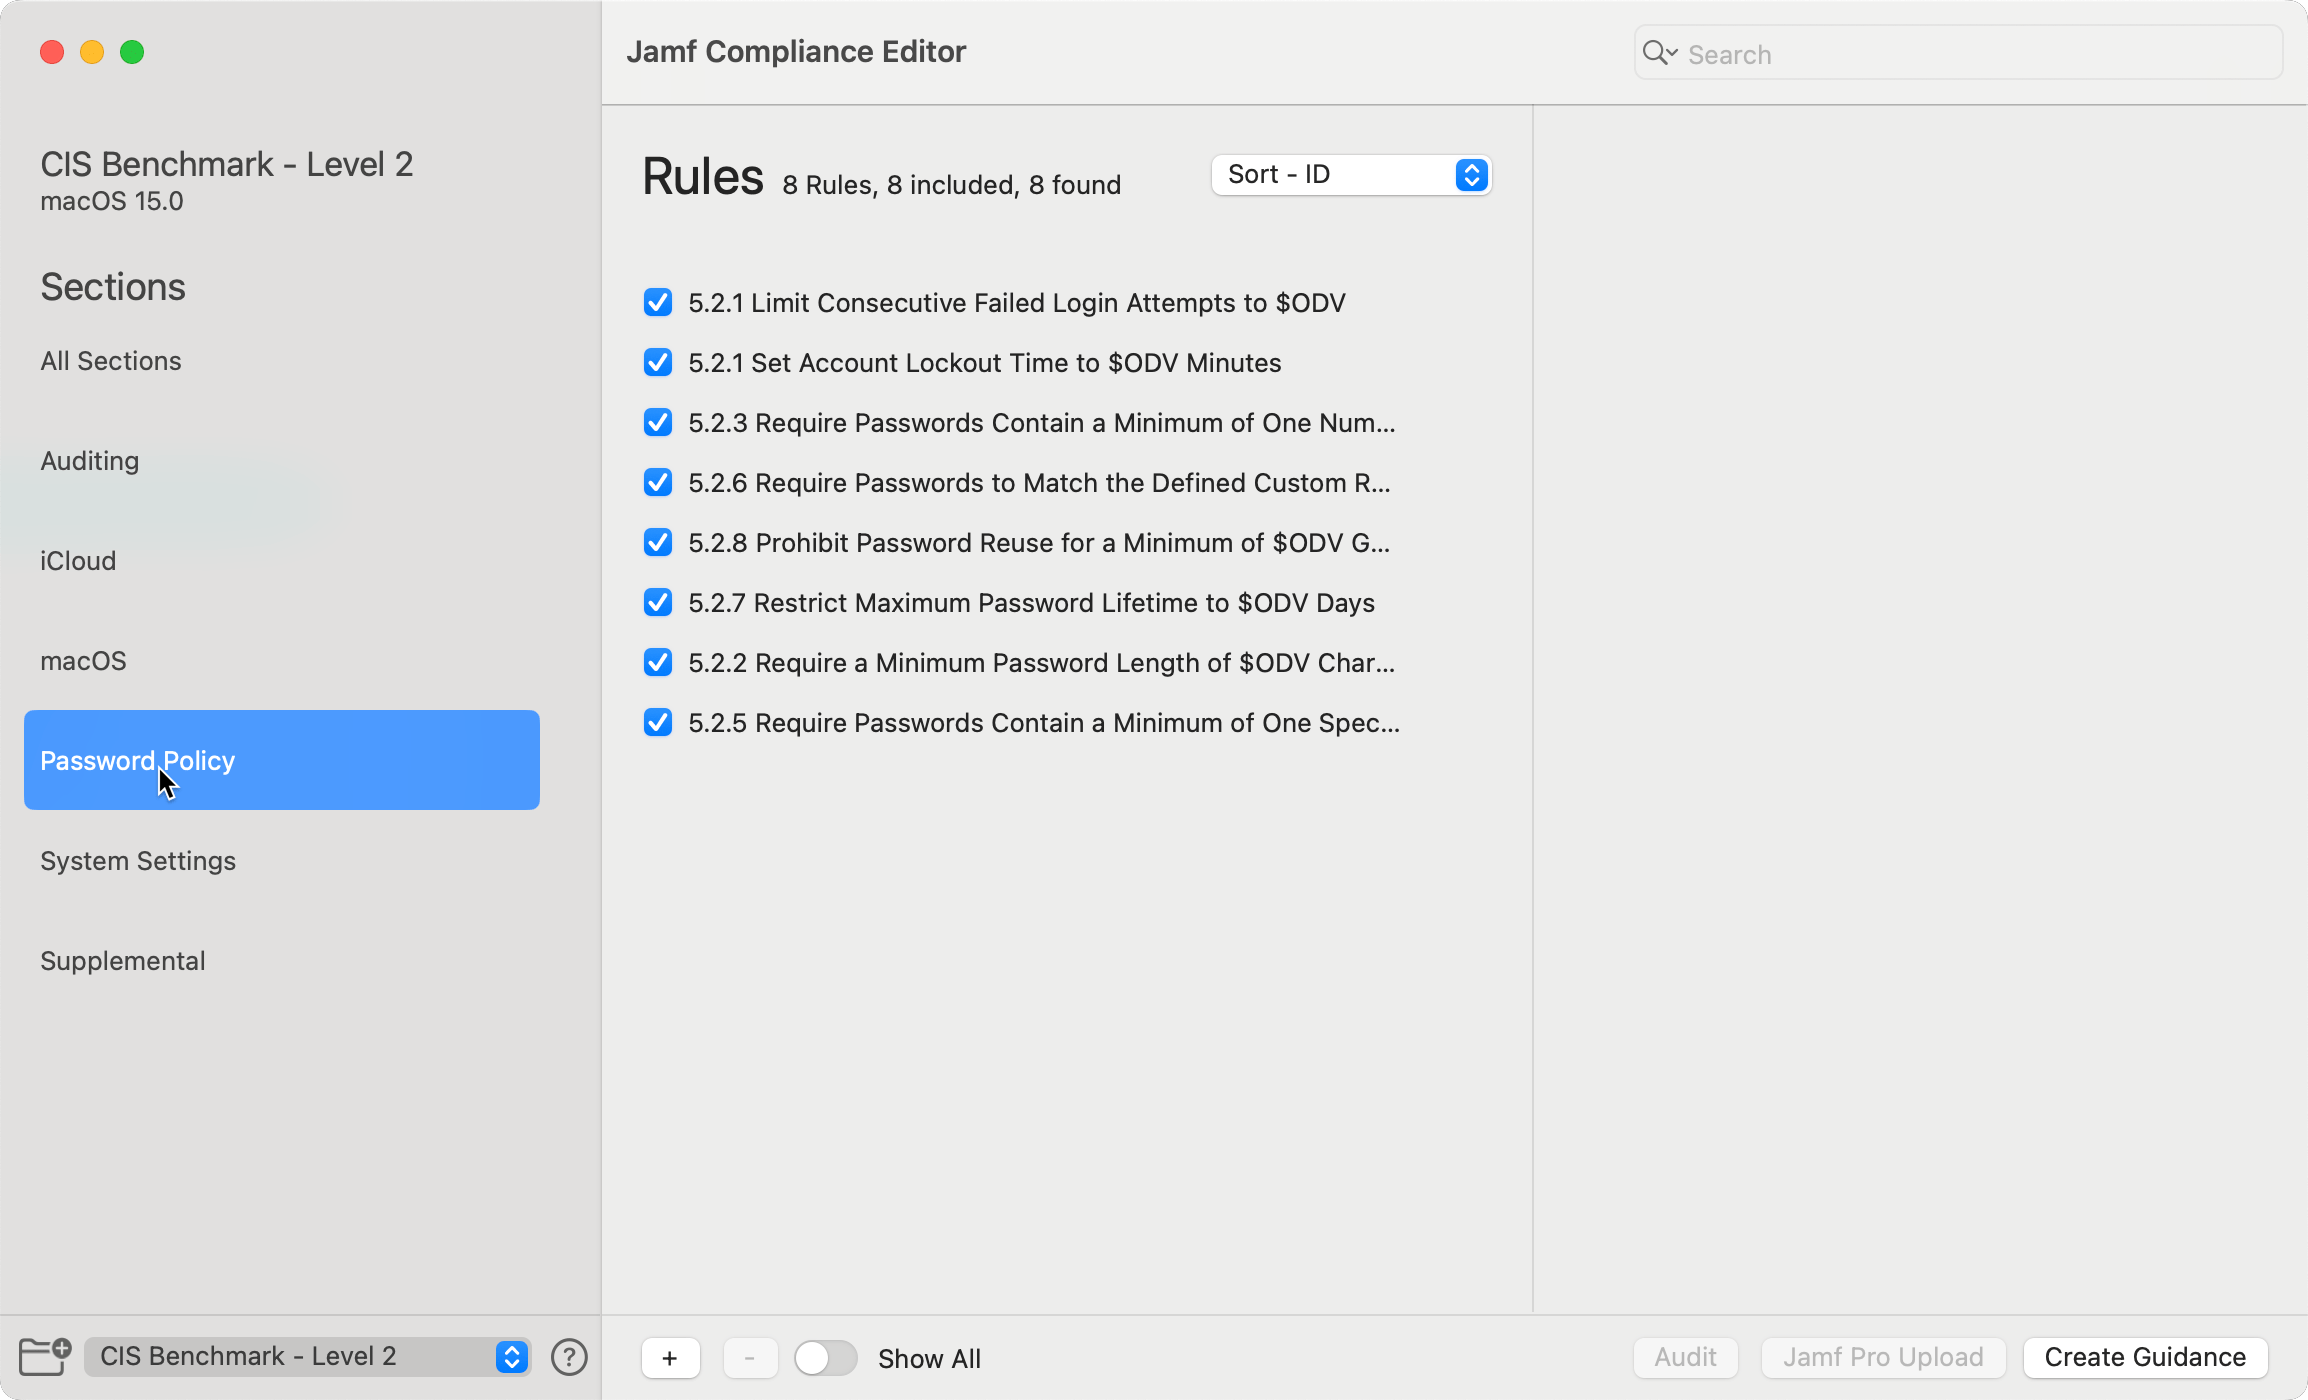Open the help question mark icon

point(569,1357)
